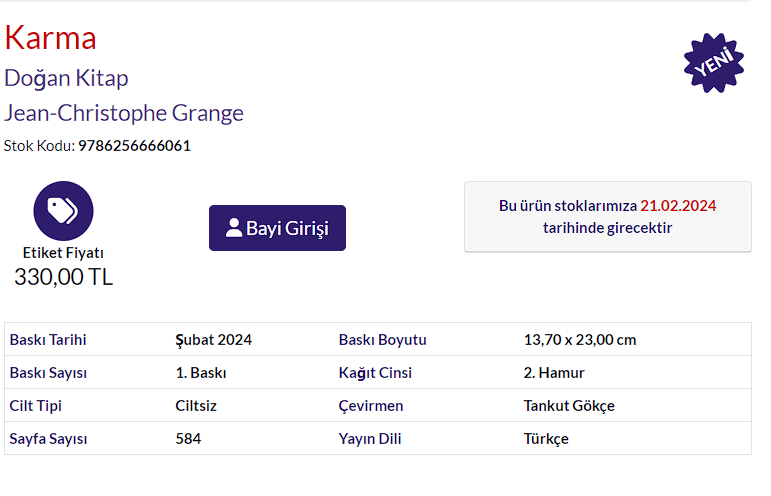Open author Jean-Christophe Grange link
771x496 pixels.
coord(124,113)
